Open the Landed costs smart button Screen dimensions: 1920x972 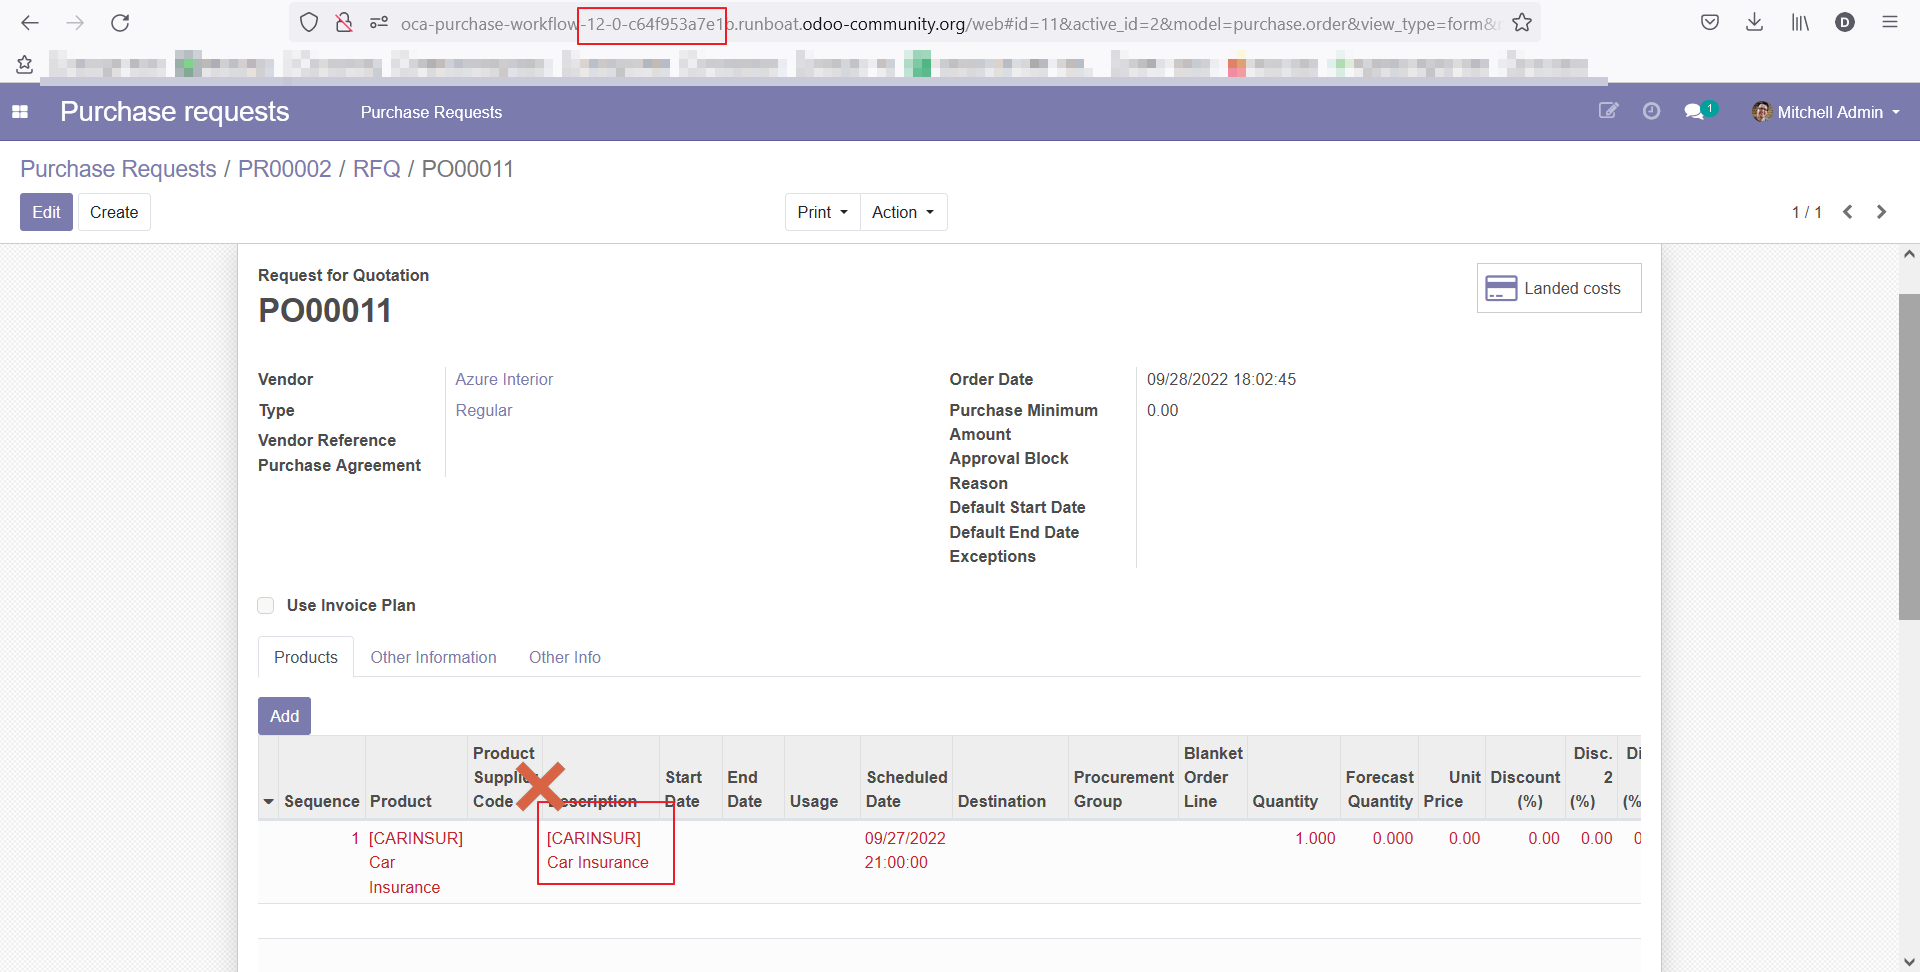coord(1559,288)
